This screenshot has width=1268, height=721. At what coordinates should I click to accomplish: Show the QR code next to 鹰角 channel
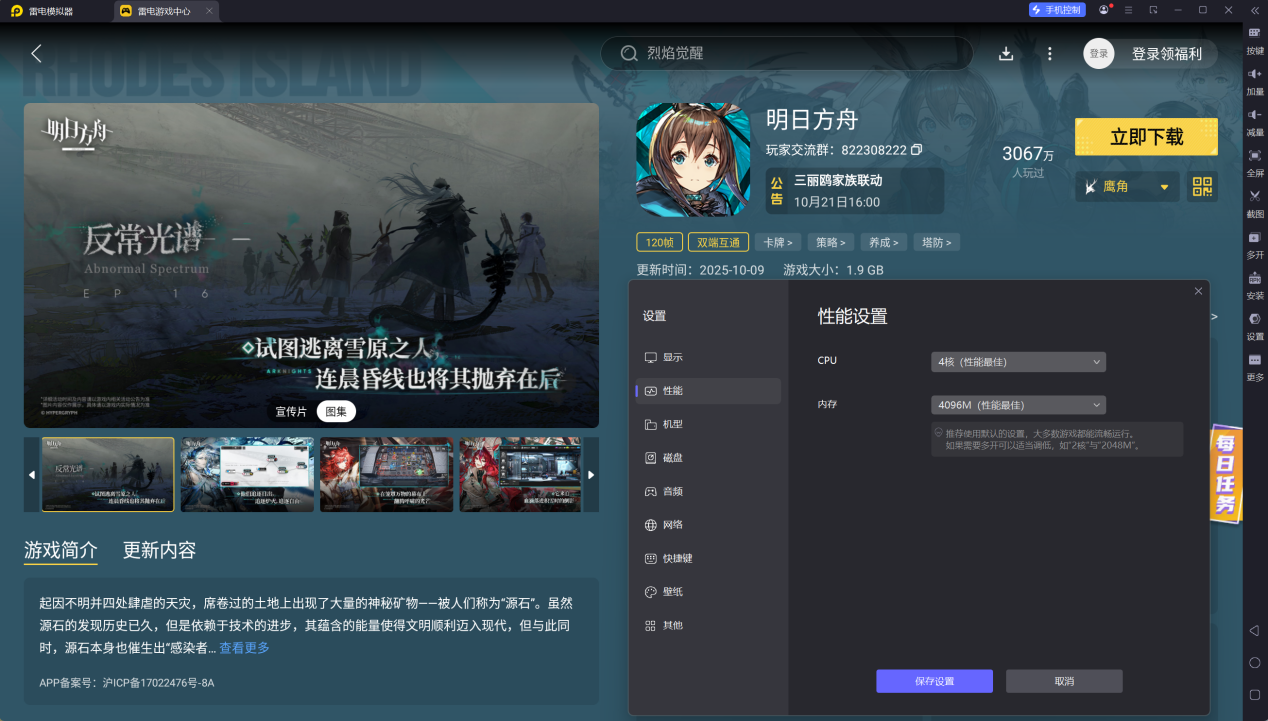click(1201, 186)
